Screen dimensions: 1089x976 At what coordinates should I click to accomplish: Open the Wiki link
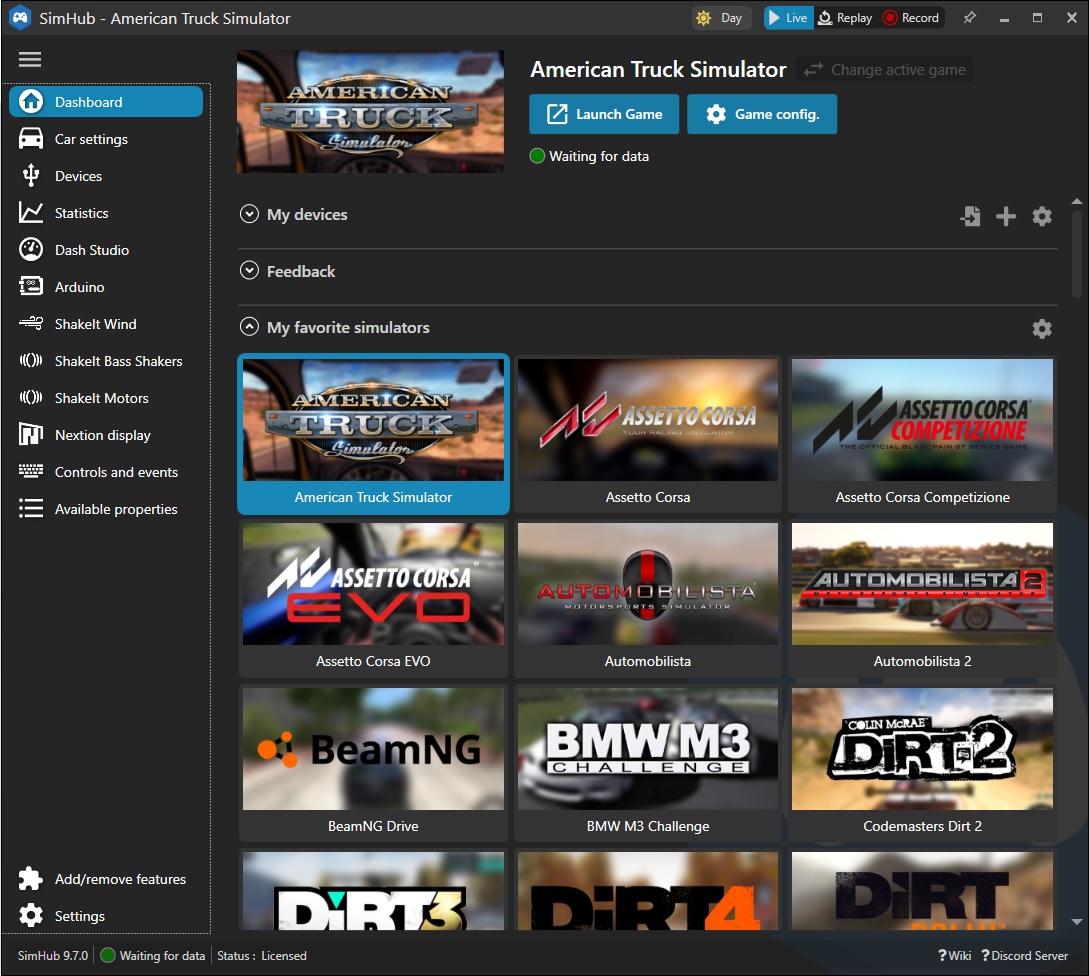coord(954,955)
